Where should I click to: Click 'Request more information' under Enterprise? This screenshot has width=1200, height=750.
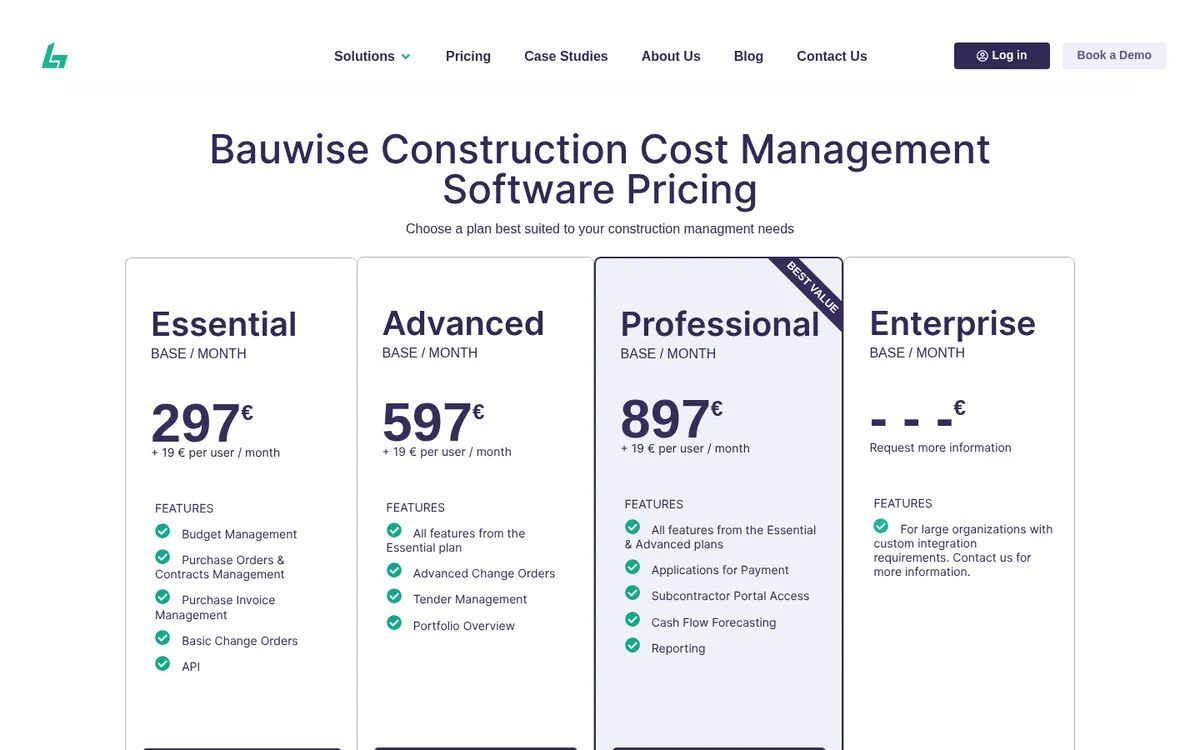click(940, 448)
